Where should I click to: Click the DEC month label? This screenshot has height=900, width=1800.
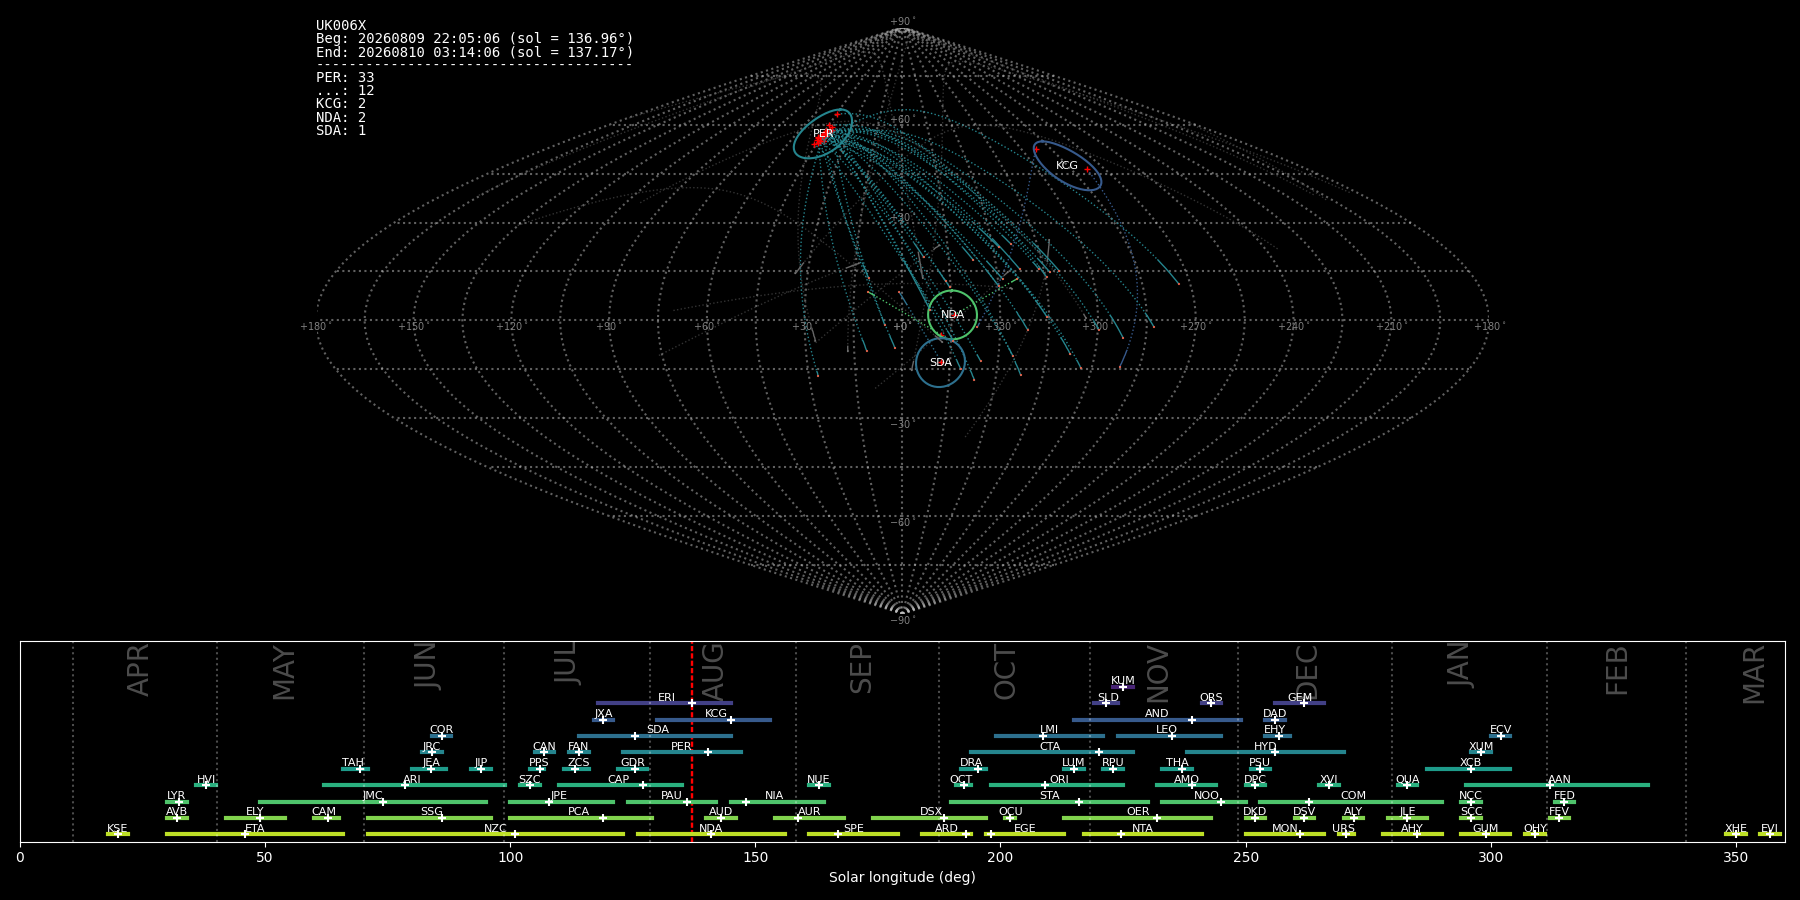tap(1307, 672)
